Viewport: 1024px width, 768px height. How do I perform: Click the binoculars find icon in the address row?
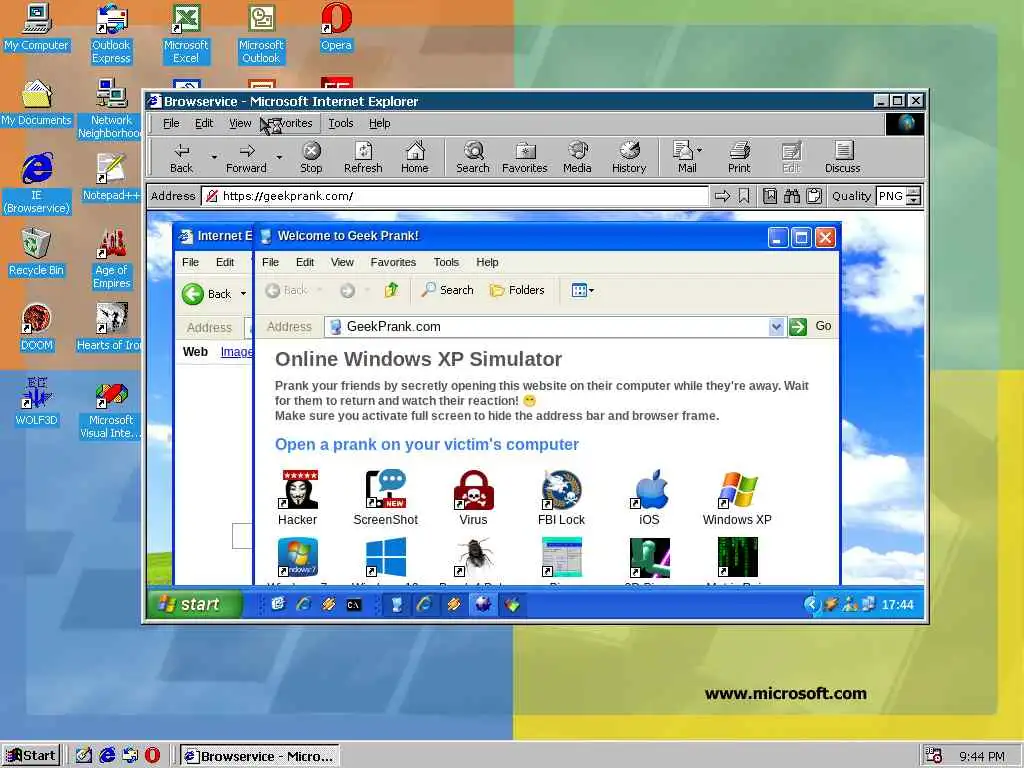792,196
